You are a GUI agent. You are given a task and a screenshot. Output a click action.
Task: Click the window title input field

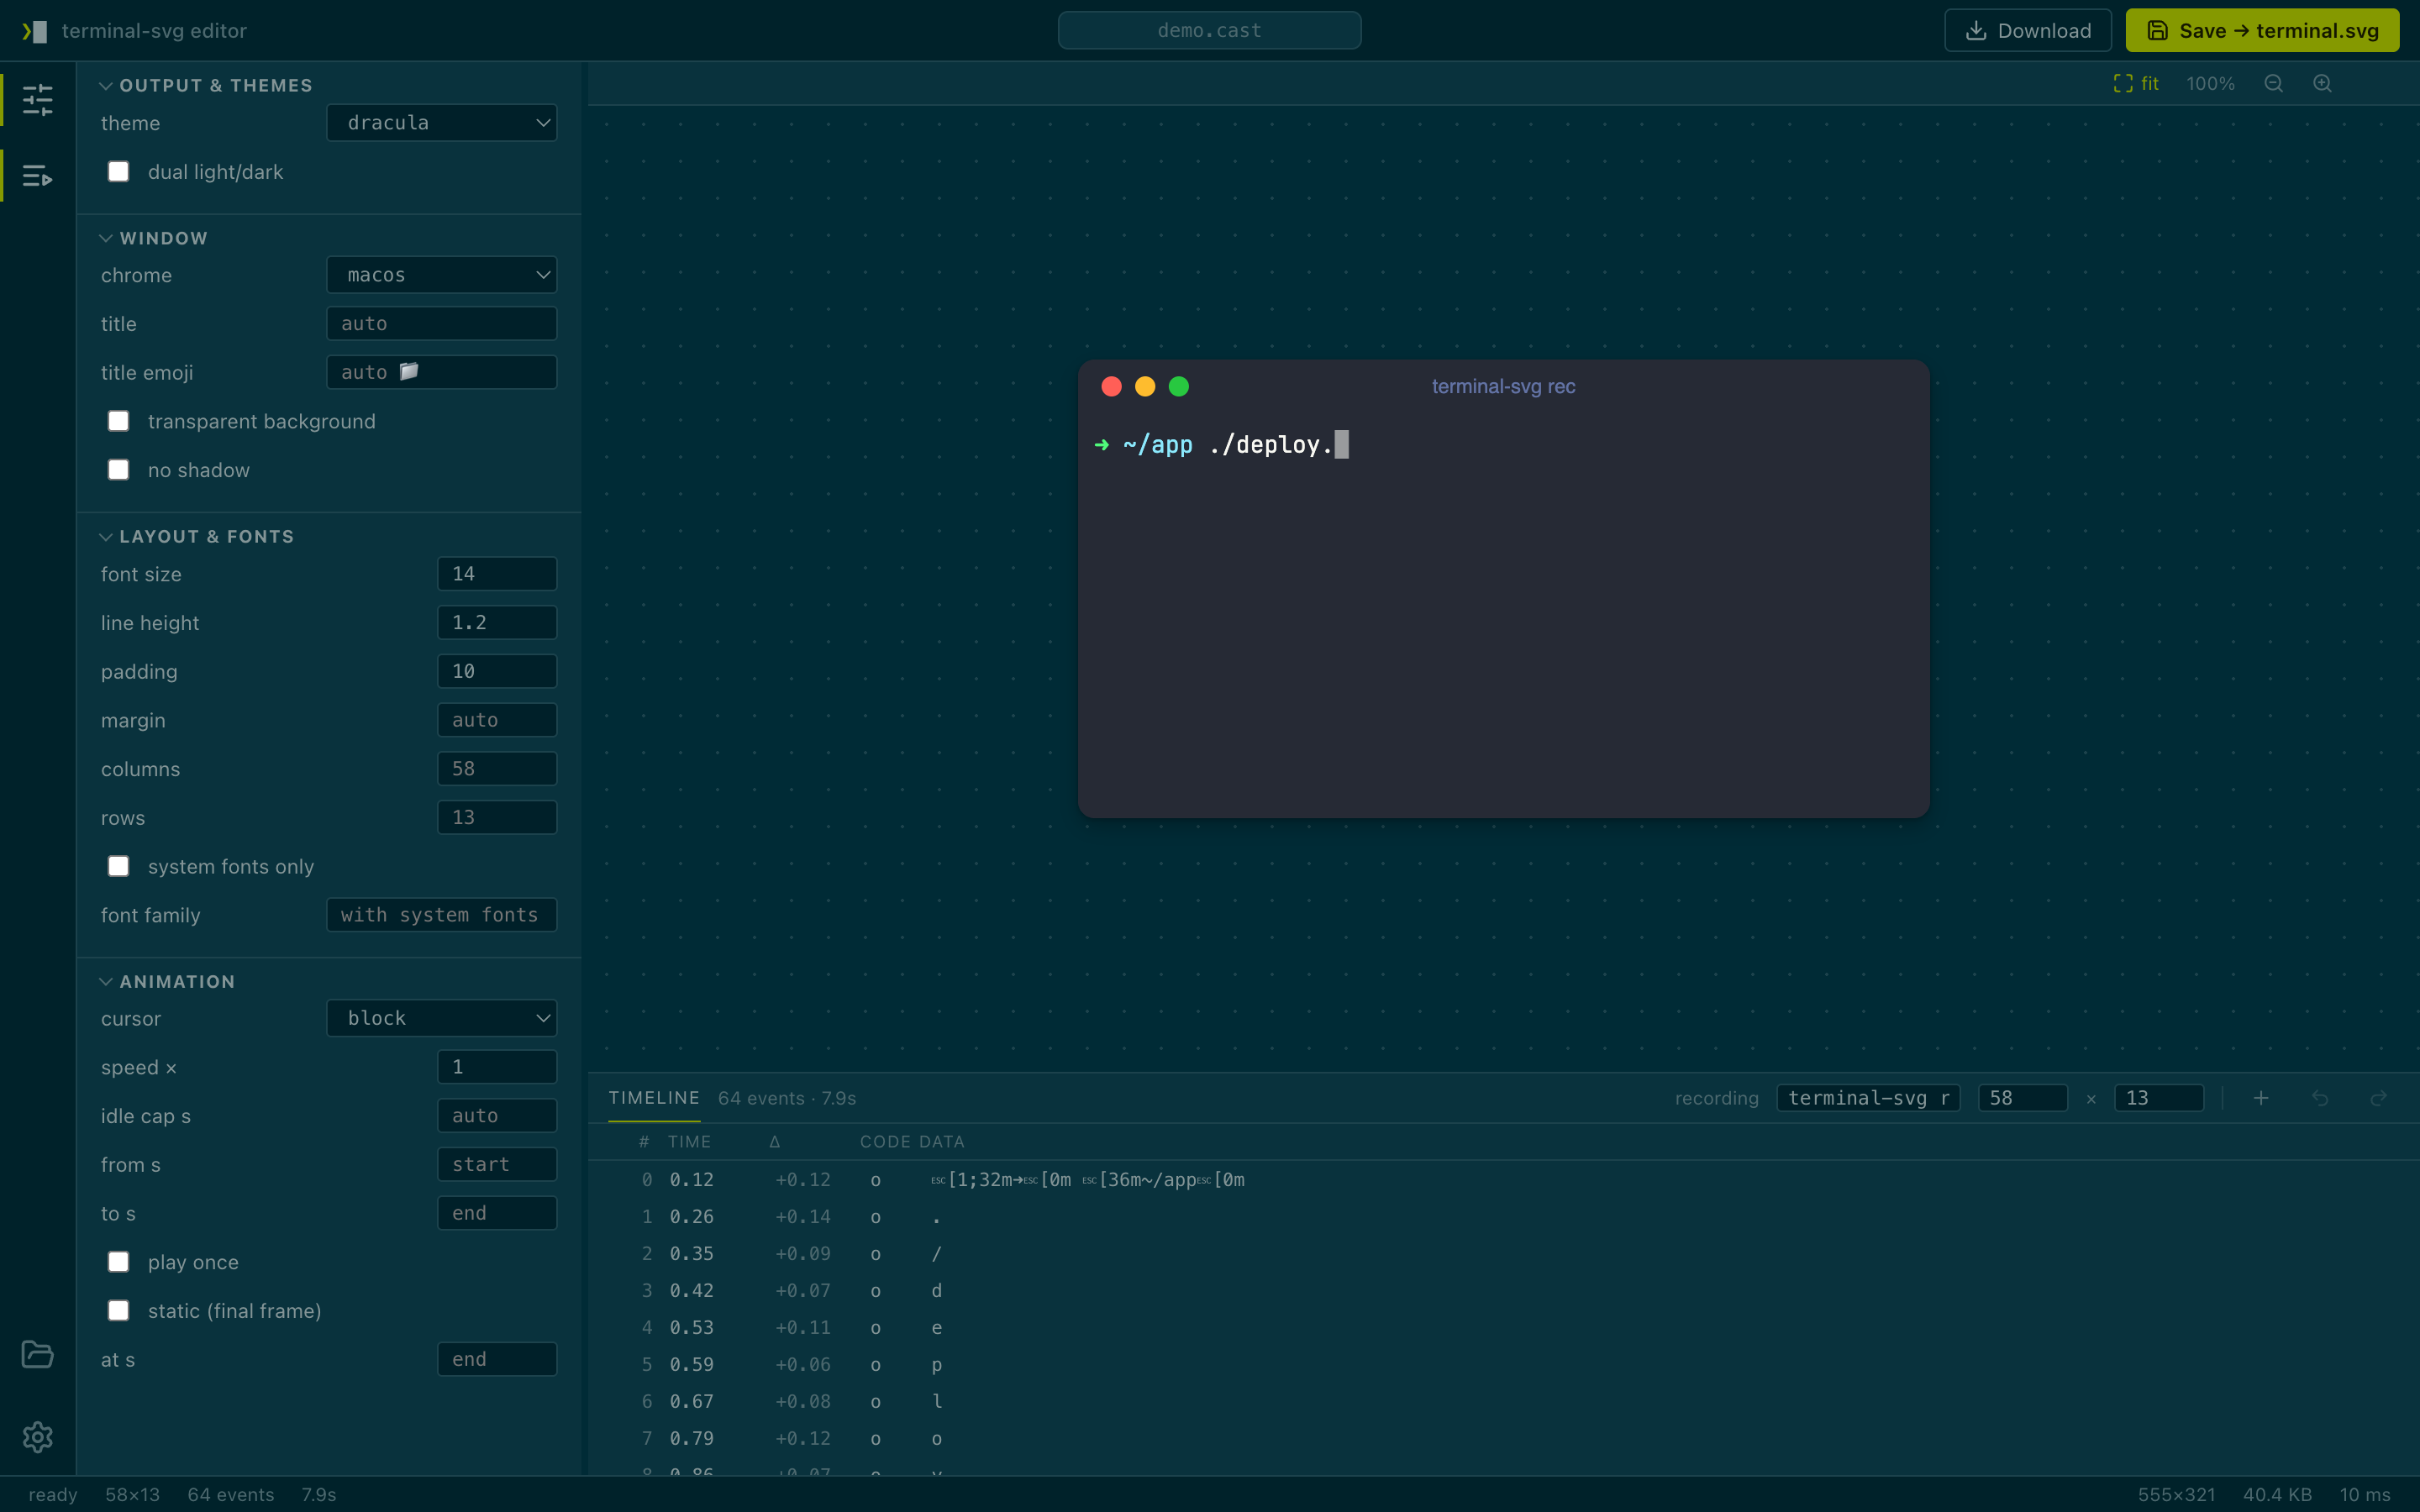coord(441,323)
